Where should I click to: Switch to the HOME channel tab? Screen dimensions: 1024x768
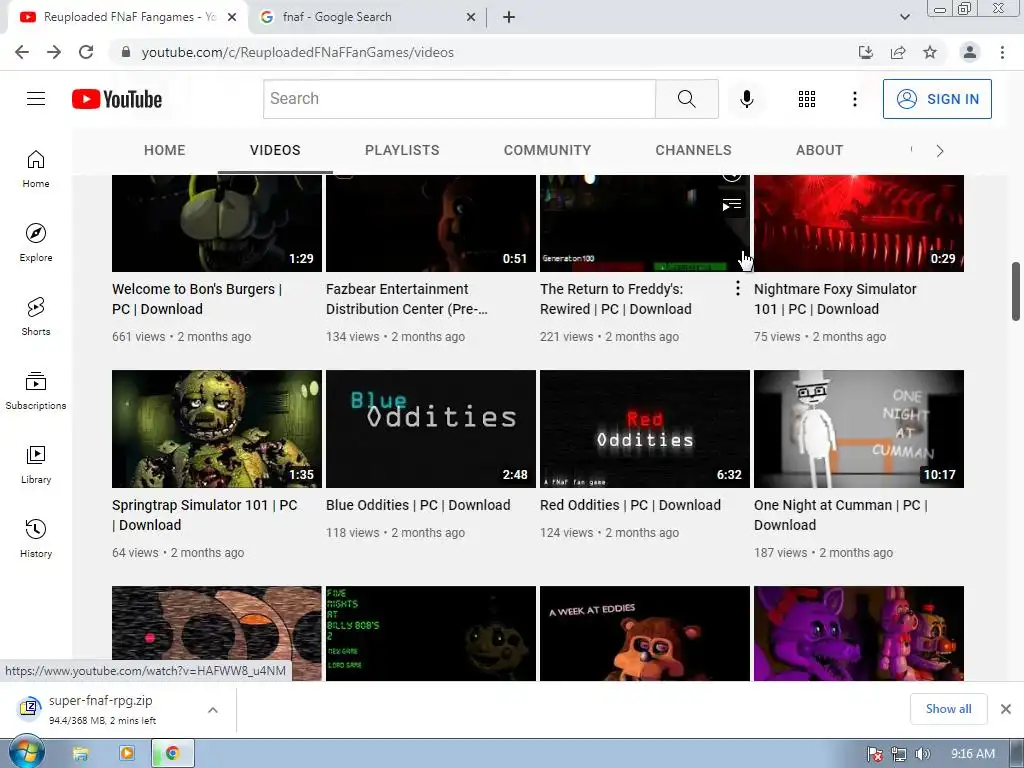pos(165,150)
